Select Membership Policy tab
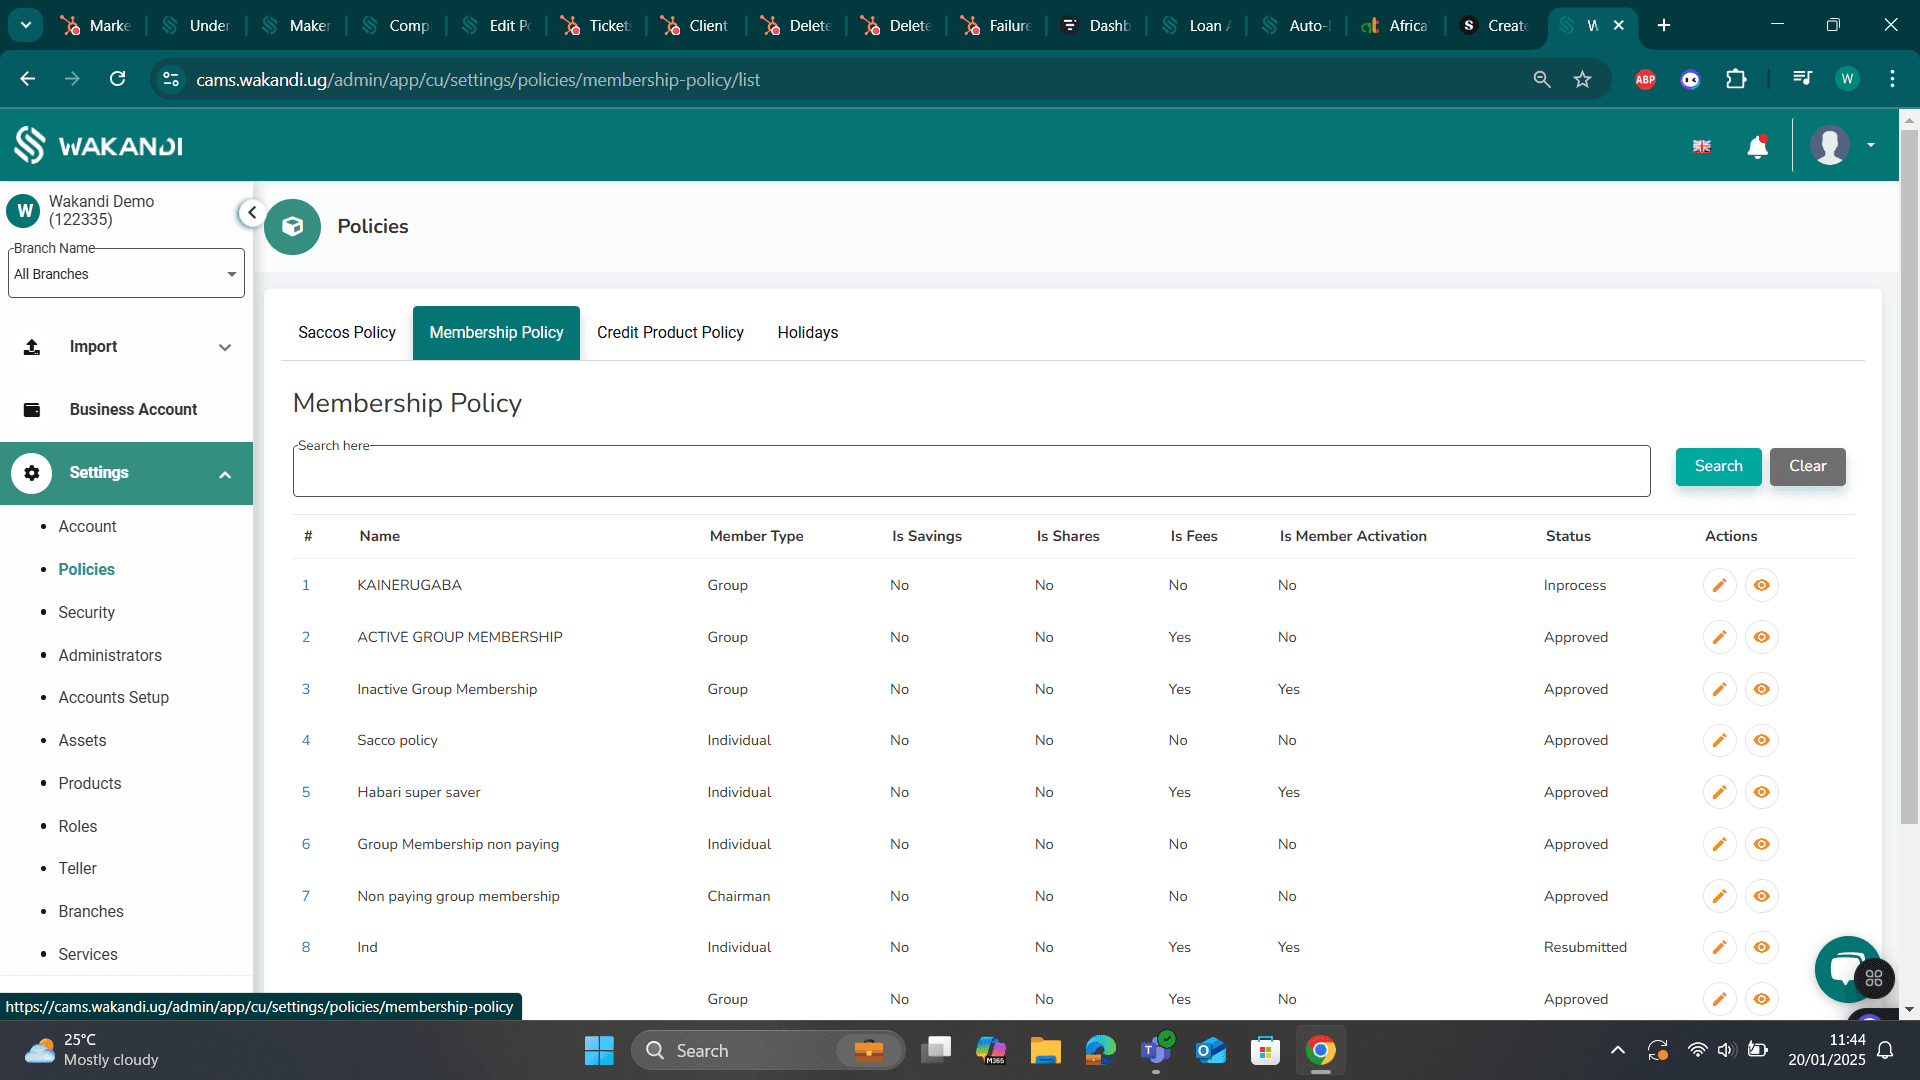Image resolution: width=1920 pixels, height=1080 pixels. coord(496,333)
